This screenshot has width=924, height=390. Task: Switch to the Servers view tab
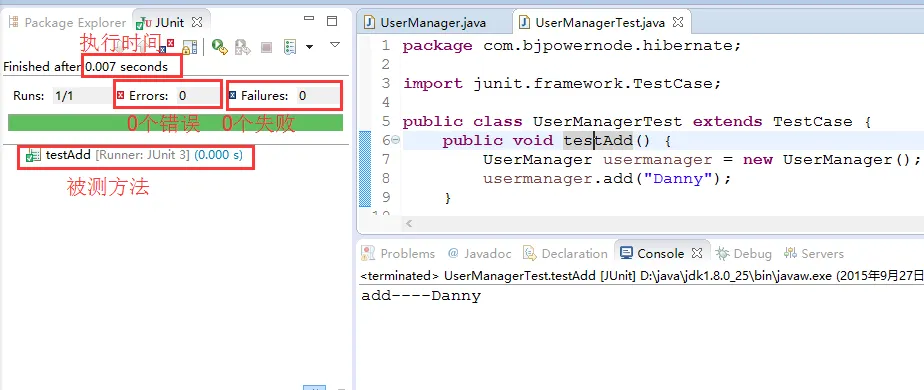click(x=814, y=253)
